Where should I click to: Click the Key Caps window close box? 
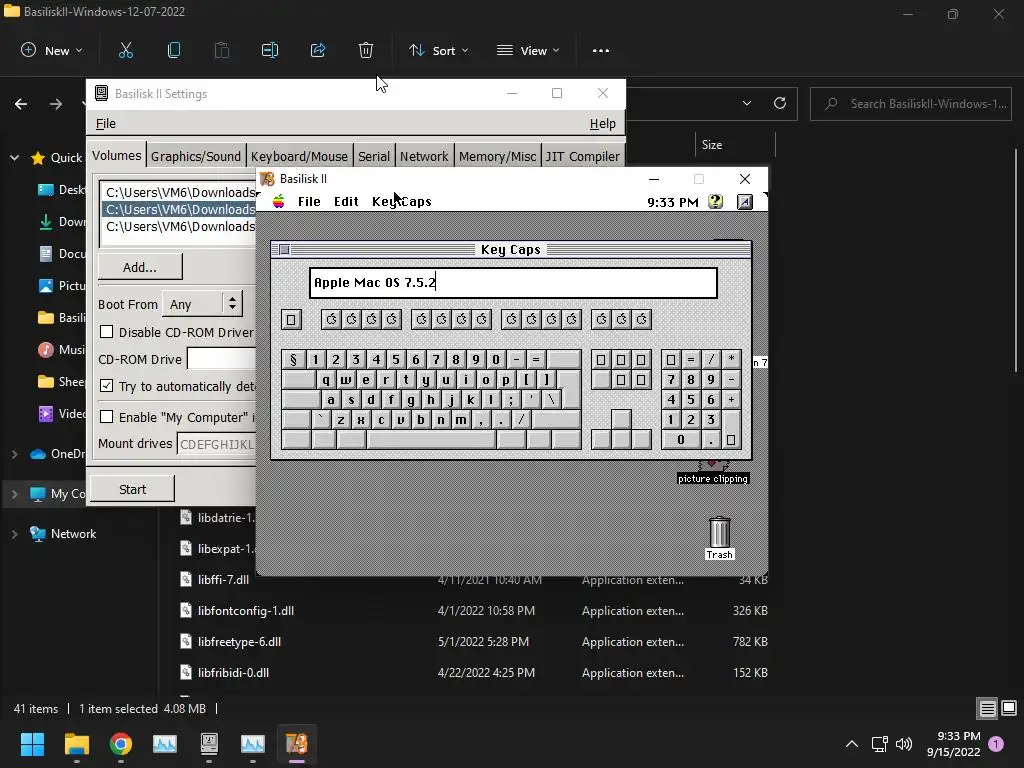click(x=284, y=249)
